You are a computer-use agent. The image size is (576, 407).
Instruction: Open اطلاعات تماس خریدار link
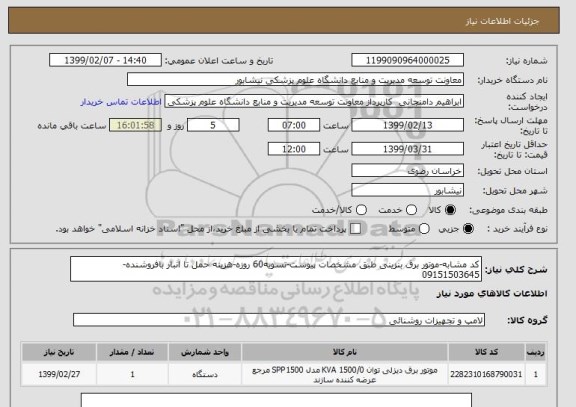click(x=121, y=102)
